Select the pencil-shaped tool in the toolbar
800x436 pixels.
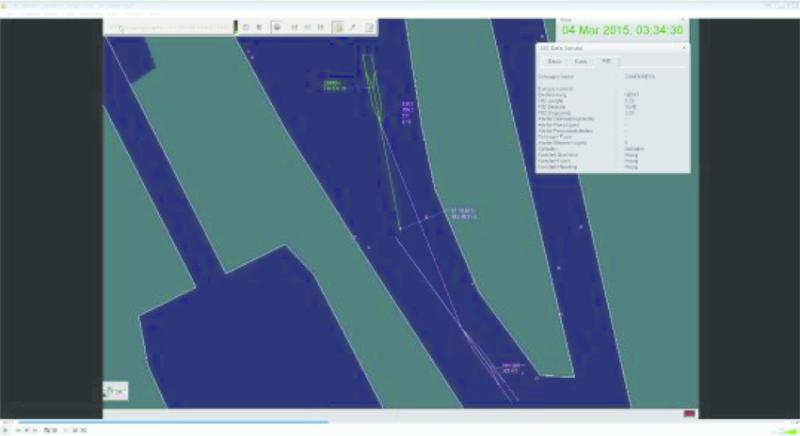(353, 27)
